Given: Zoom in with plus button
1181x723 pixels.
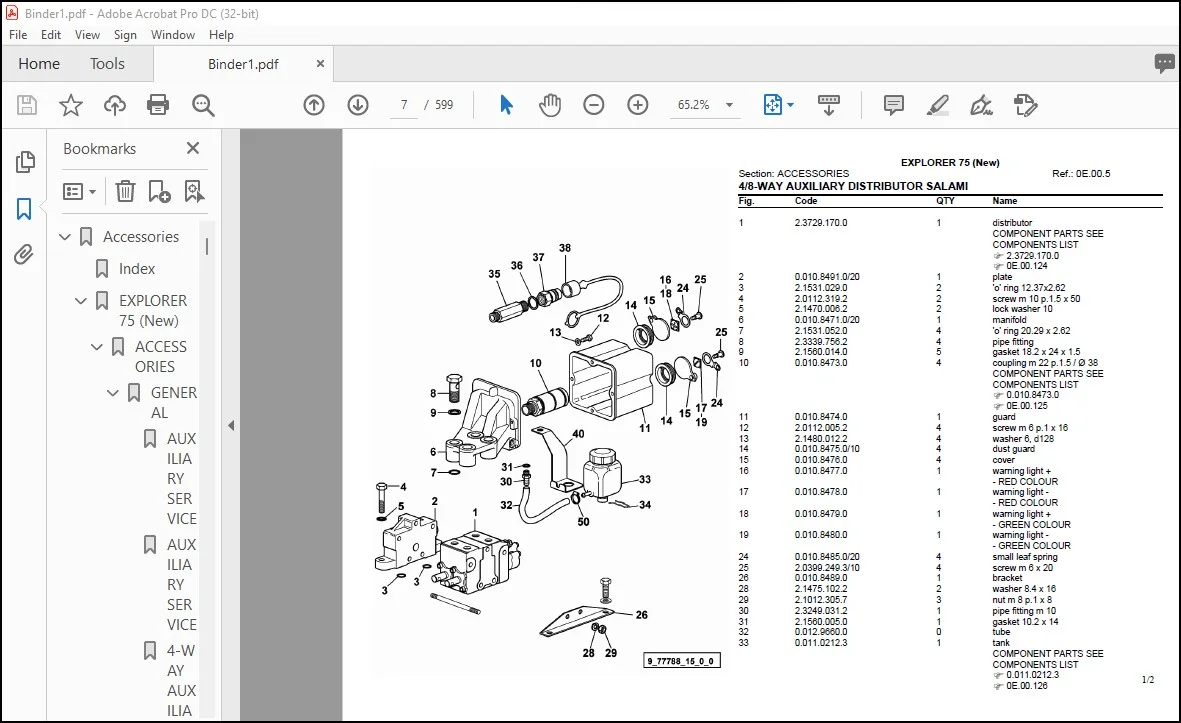Looking at the screenshot, I should [637, 105].
